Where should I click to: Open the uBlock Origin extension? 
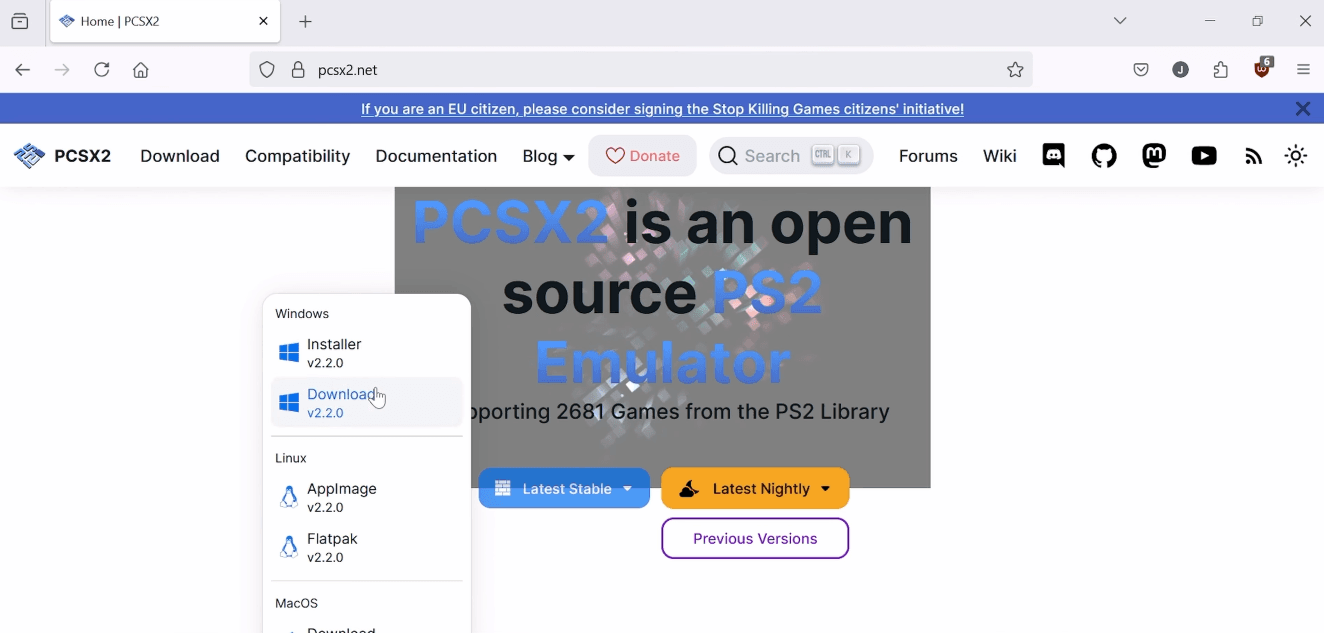[1261, 69]
